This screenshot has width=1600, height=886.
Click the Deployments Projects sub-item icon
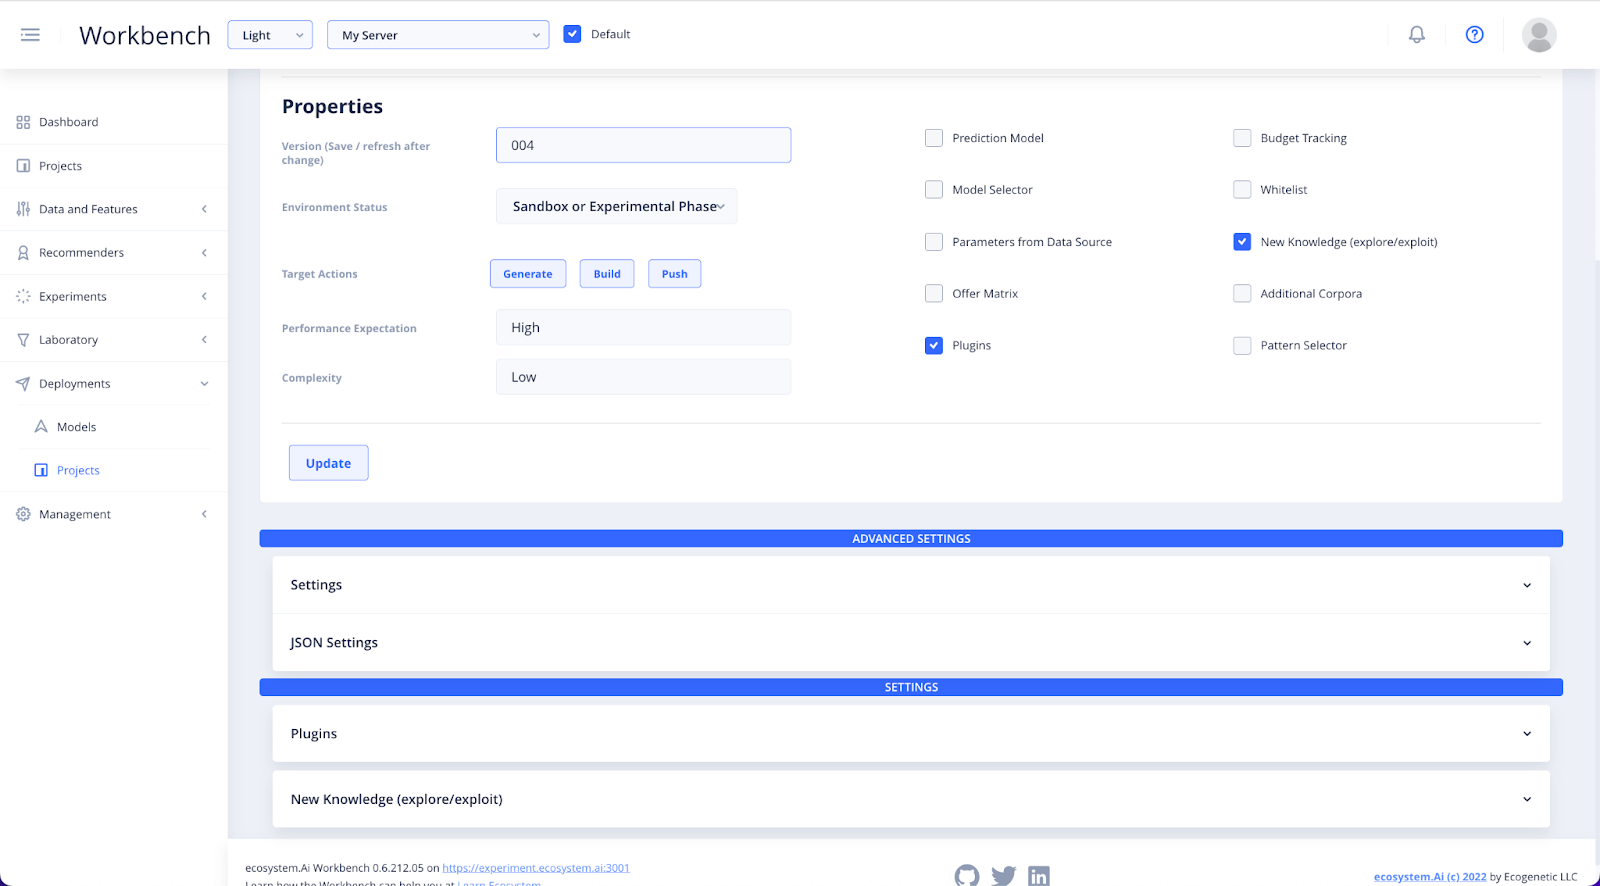(x=41, y=471)
